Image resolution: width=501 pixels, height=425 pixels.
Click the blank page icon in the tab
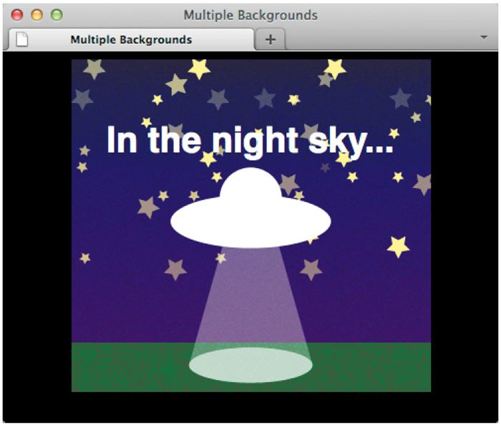tap(22, 39)
